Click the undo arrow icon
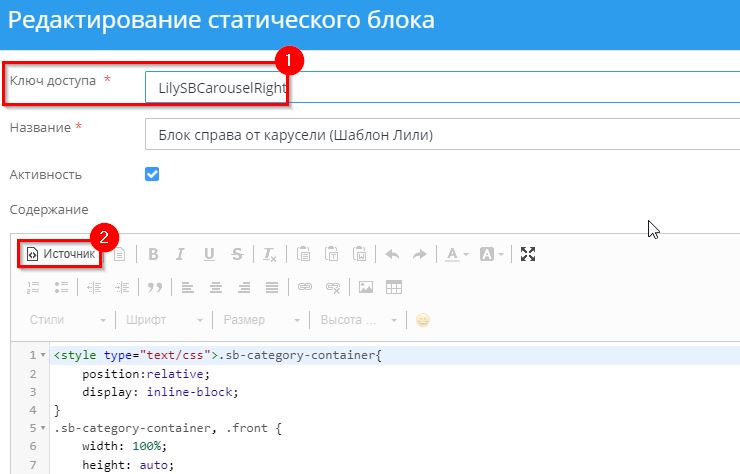This screenshot has width=740, height=474. [x=392, y=254]
